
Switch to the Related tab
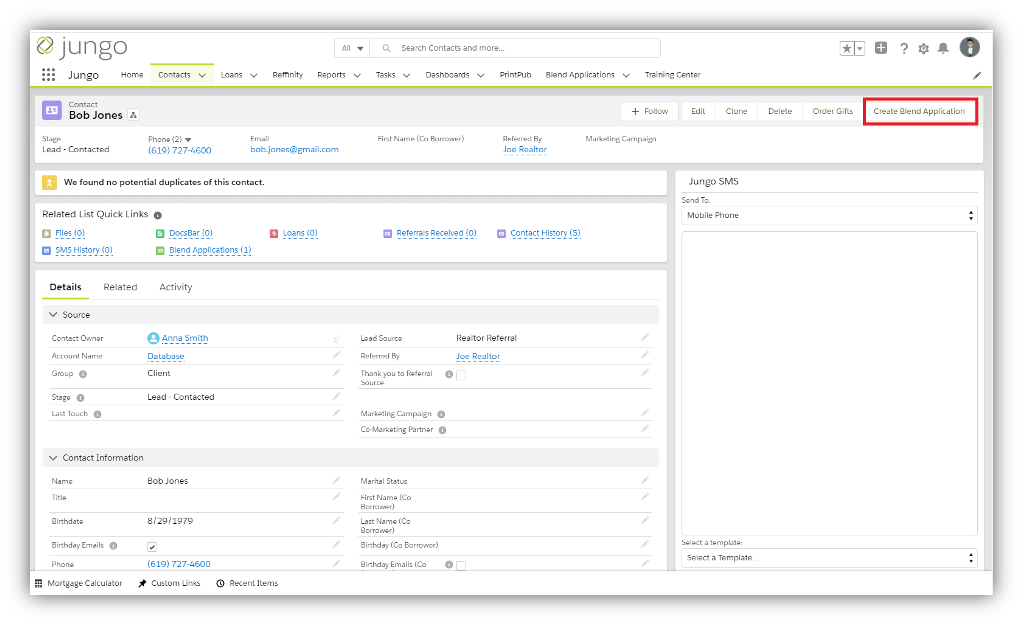pos(120,287)
